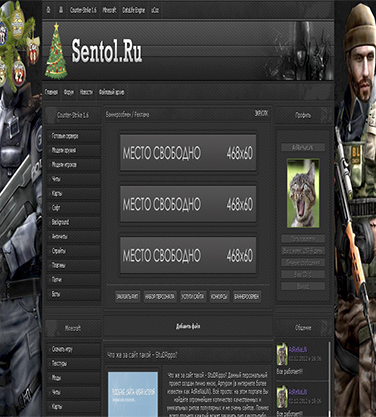
Task: Click the blue article thumbnail image
Action: click(133, 394)
